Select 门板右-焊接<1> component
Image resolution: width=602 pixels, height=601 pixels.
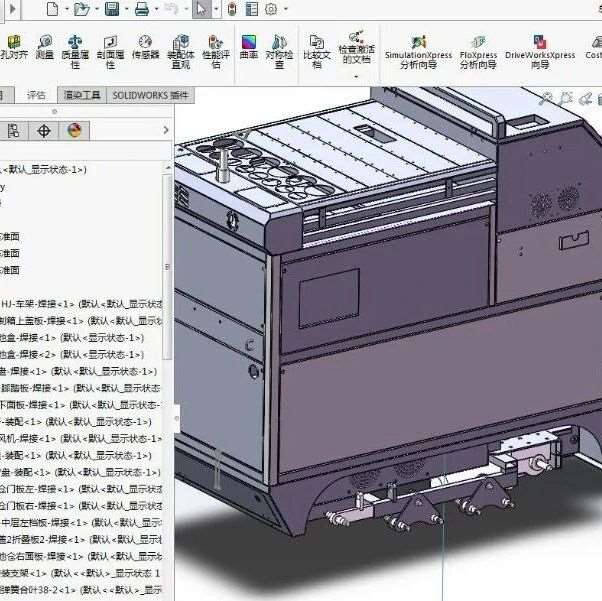pyautogui.click(x=81, y=506)
